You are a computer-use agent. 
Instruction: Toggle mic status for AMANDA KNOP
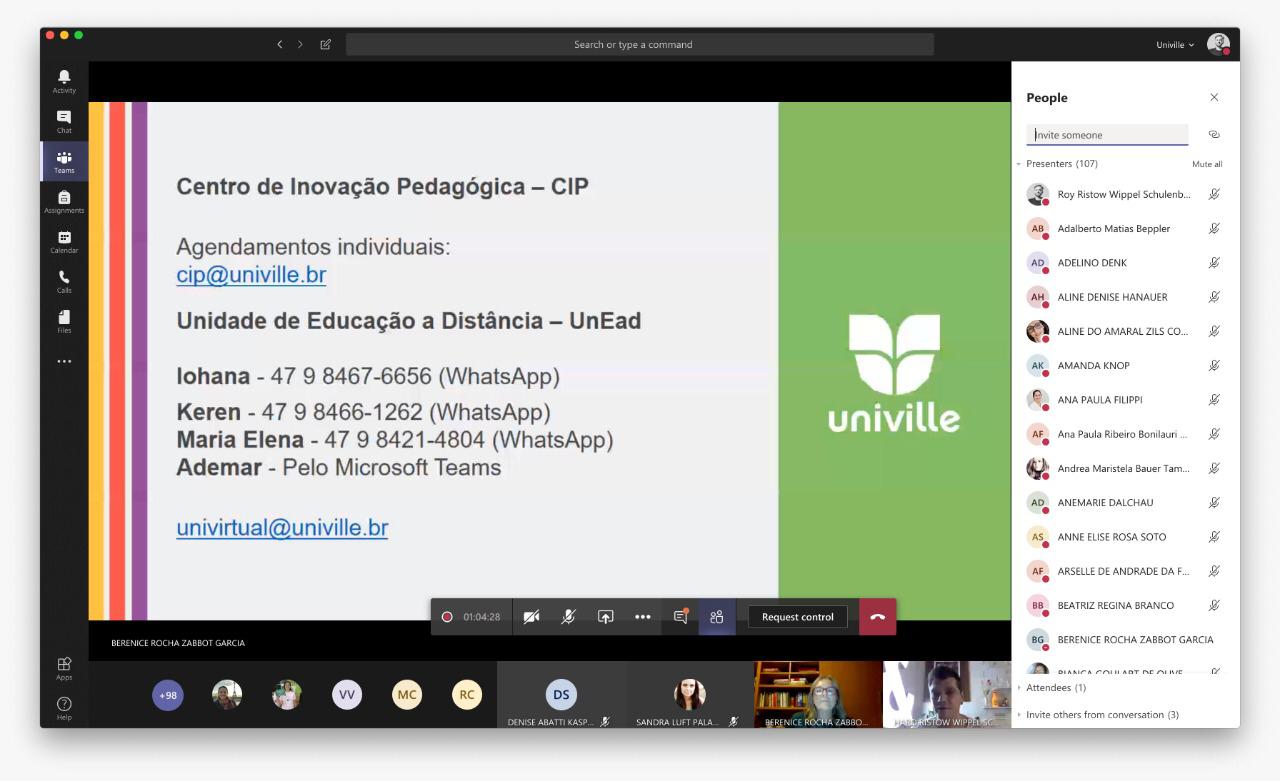point(1214,366)
